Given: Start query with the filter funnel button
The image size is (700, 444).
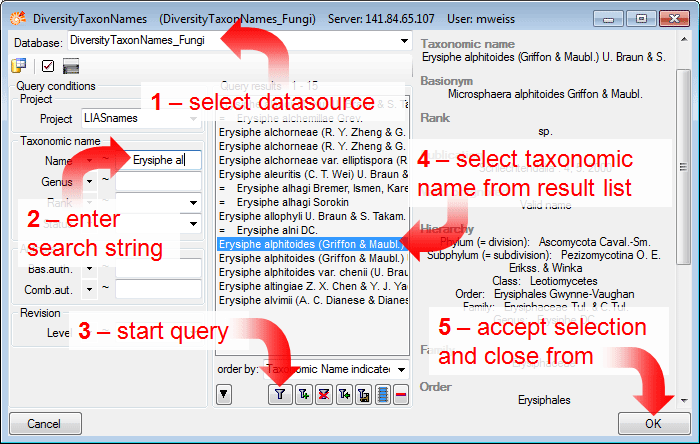Looking at the screenshot, I should pyautogui.click(x=279, y=395).
